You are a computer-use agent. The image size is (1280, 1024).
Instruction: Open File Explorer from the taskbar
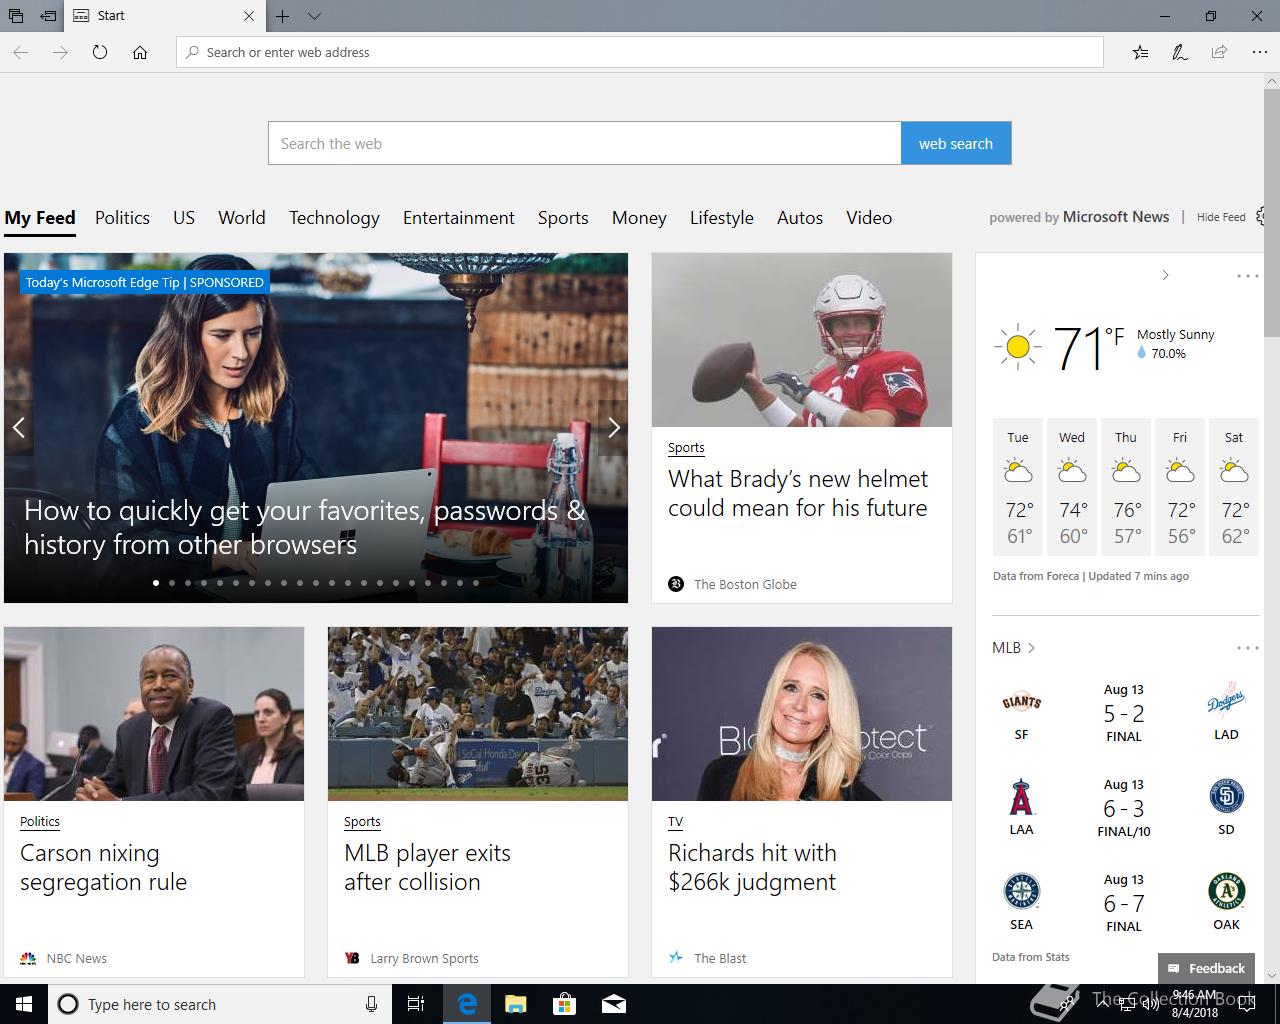515,1004
